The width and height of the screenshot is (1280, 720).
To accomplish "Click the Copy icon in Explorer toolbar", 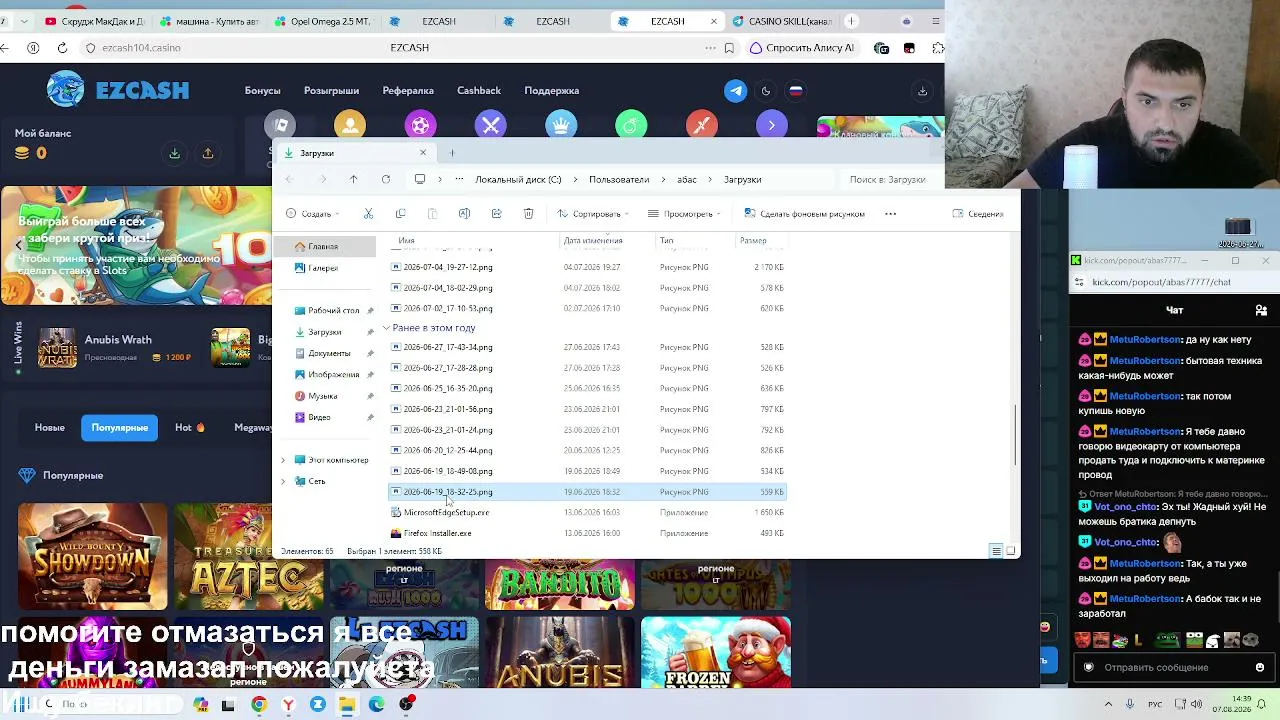I will [x=400, y=214].
